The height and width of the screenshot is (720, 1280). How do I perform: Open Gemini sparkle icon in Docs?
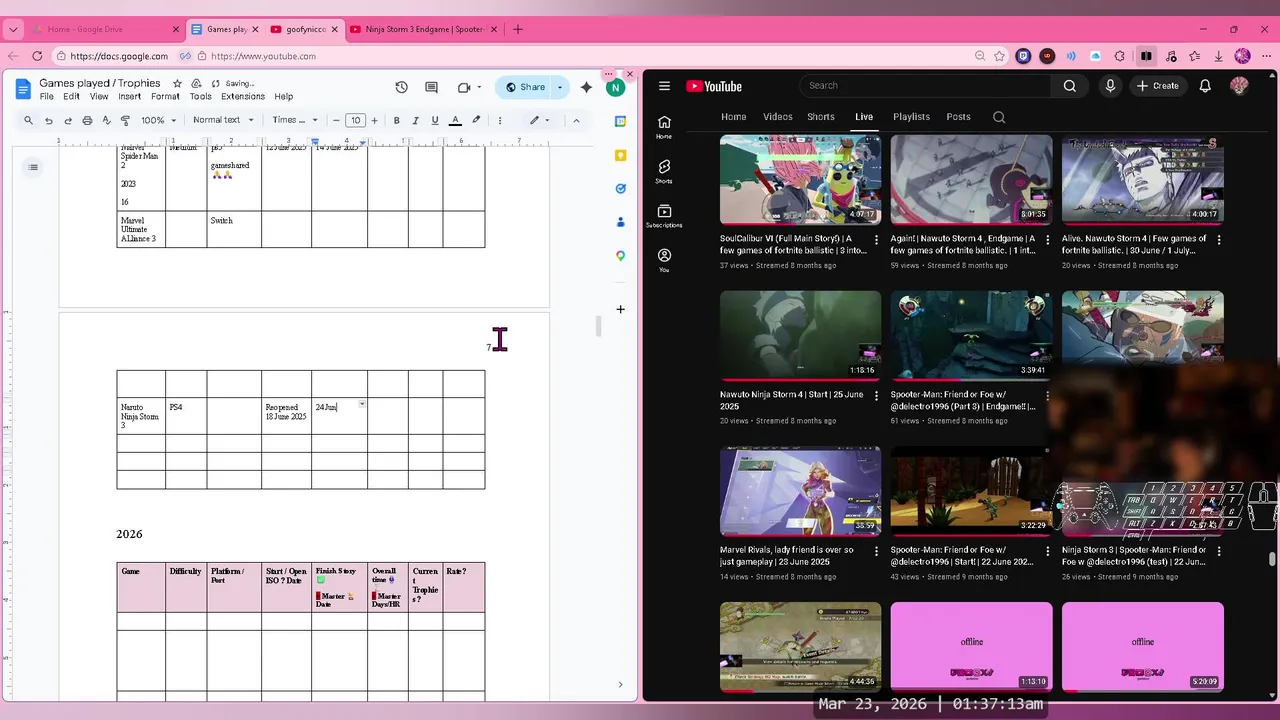pyautogui.click(x=586, y=87)
